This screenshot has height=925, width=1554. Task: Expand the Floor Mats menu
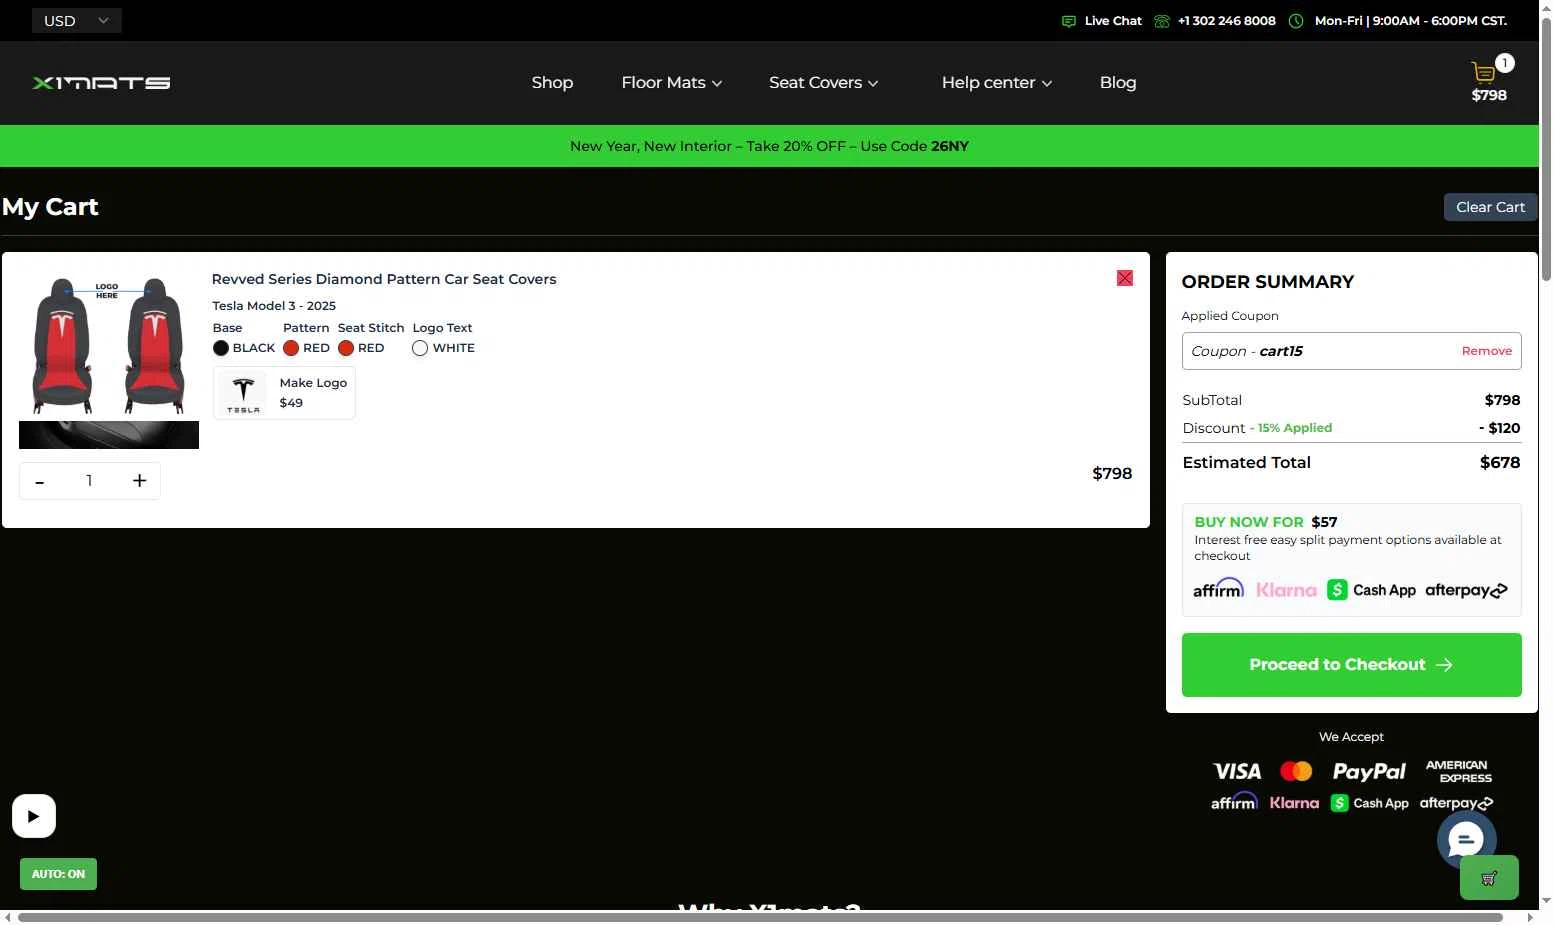(671, 83)
